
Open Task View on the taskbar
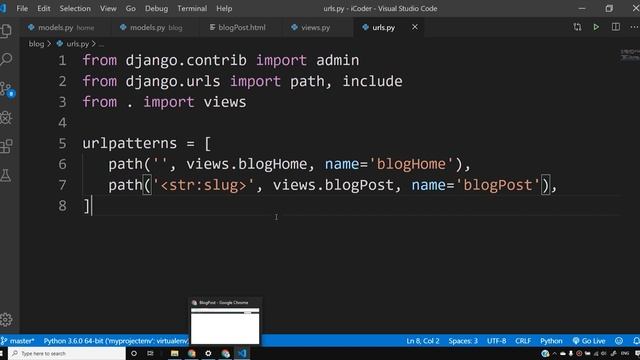pyautogui.click(x=150, y=353)
